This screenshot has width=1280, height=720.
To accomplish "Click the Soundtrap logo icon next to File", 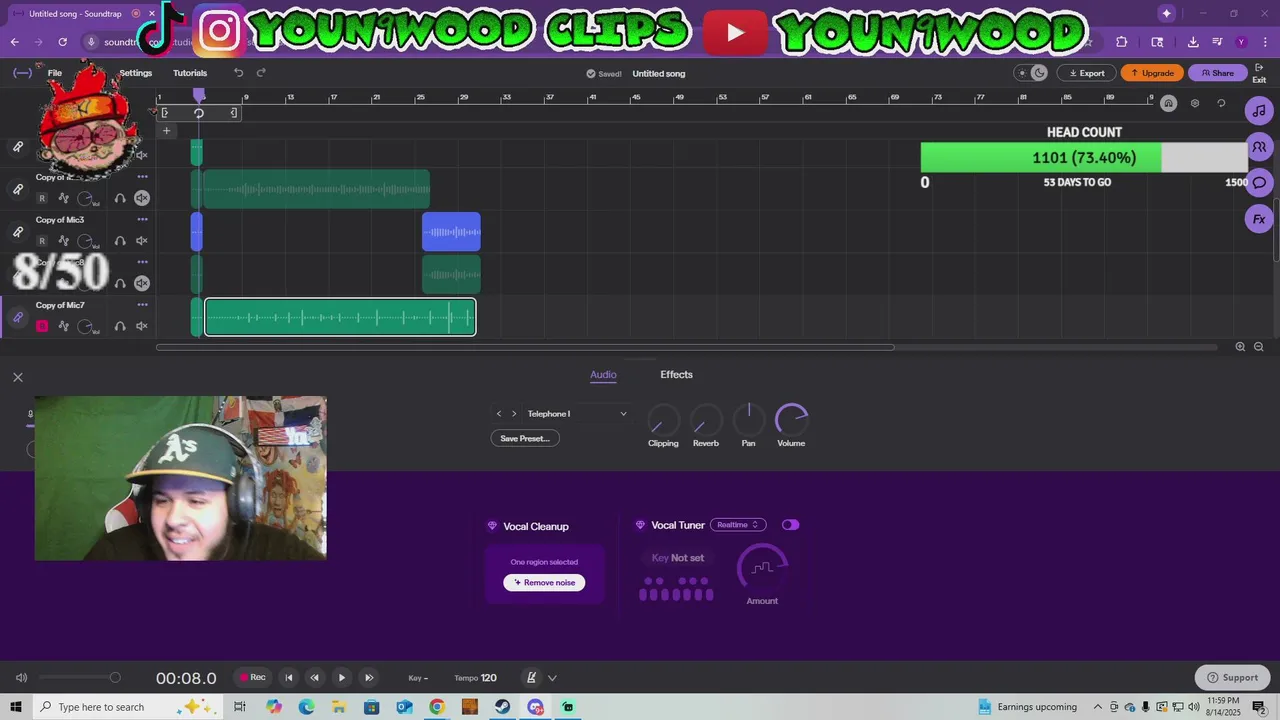I will click(22, 73).
